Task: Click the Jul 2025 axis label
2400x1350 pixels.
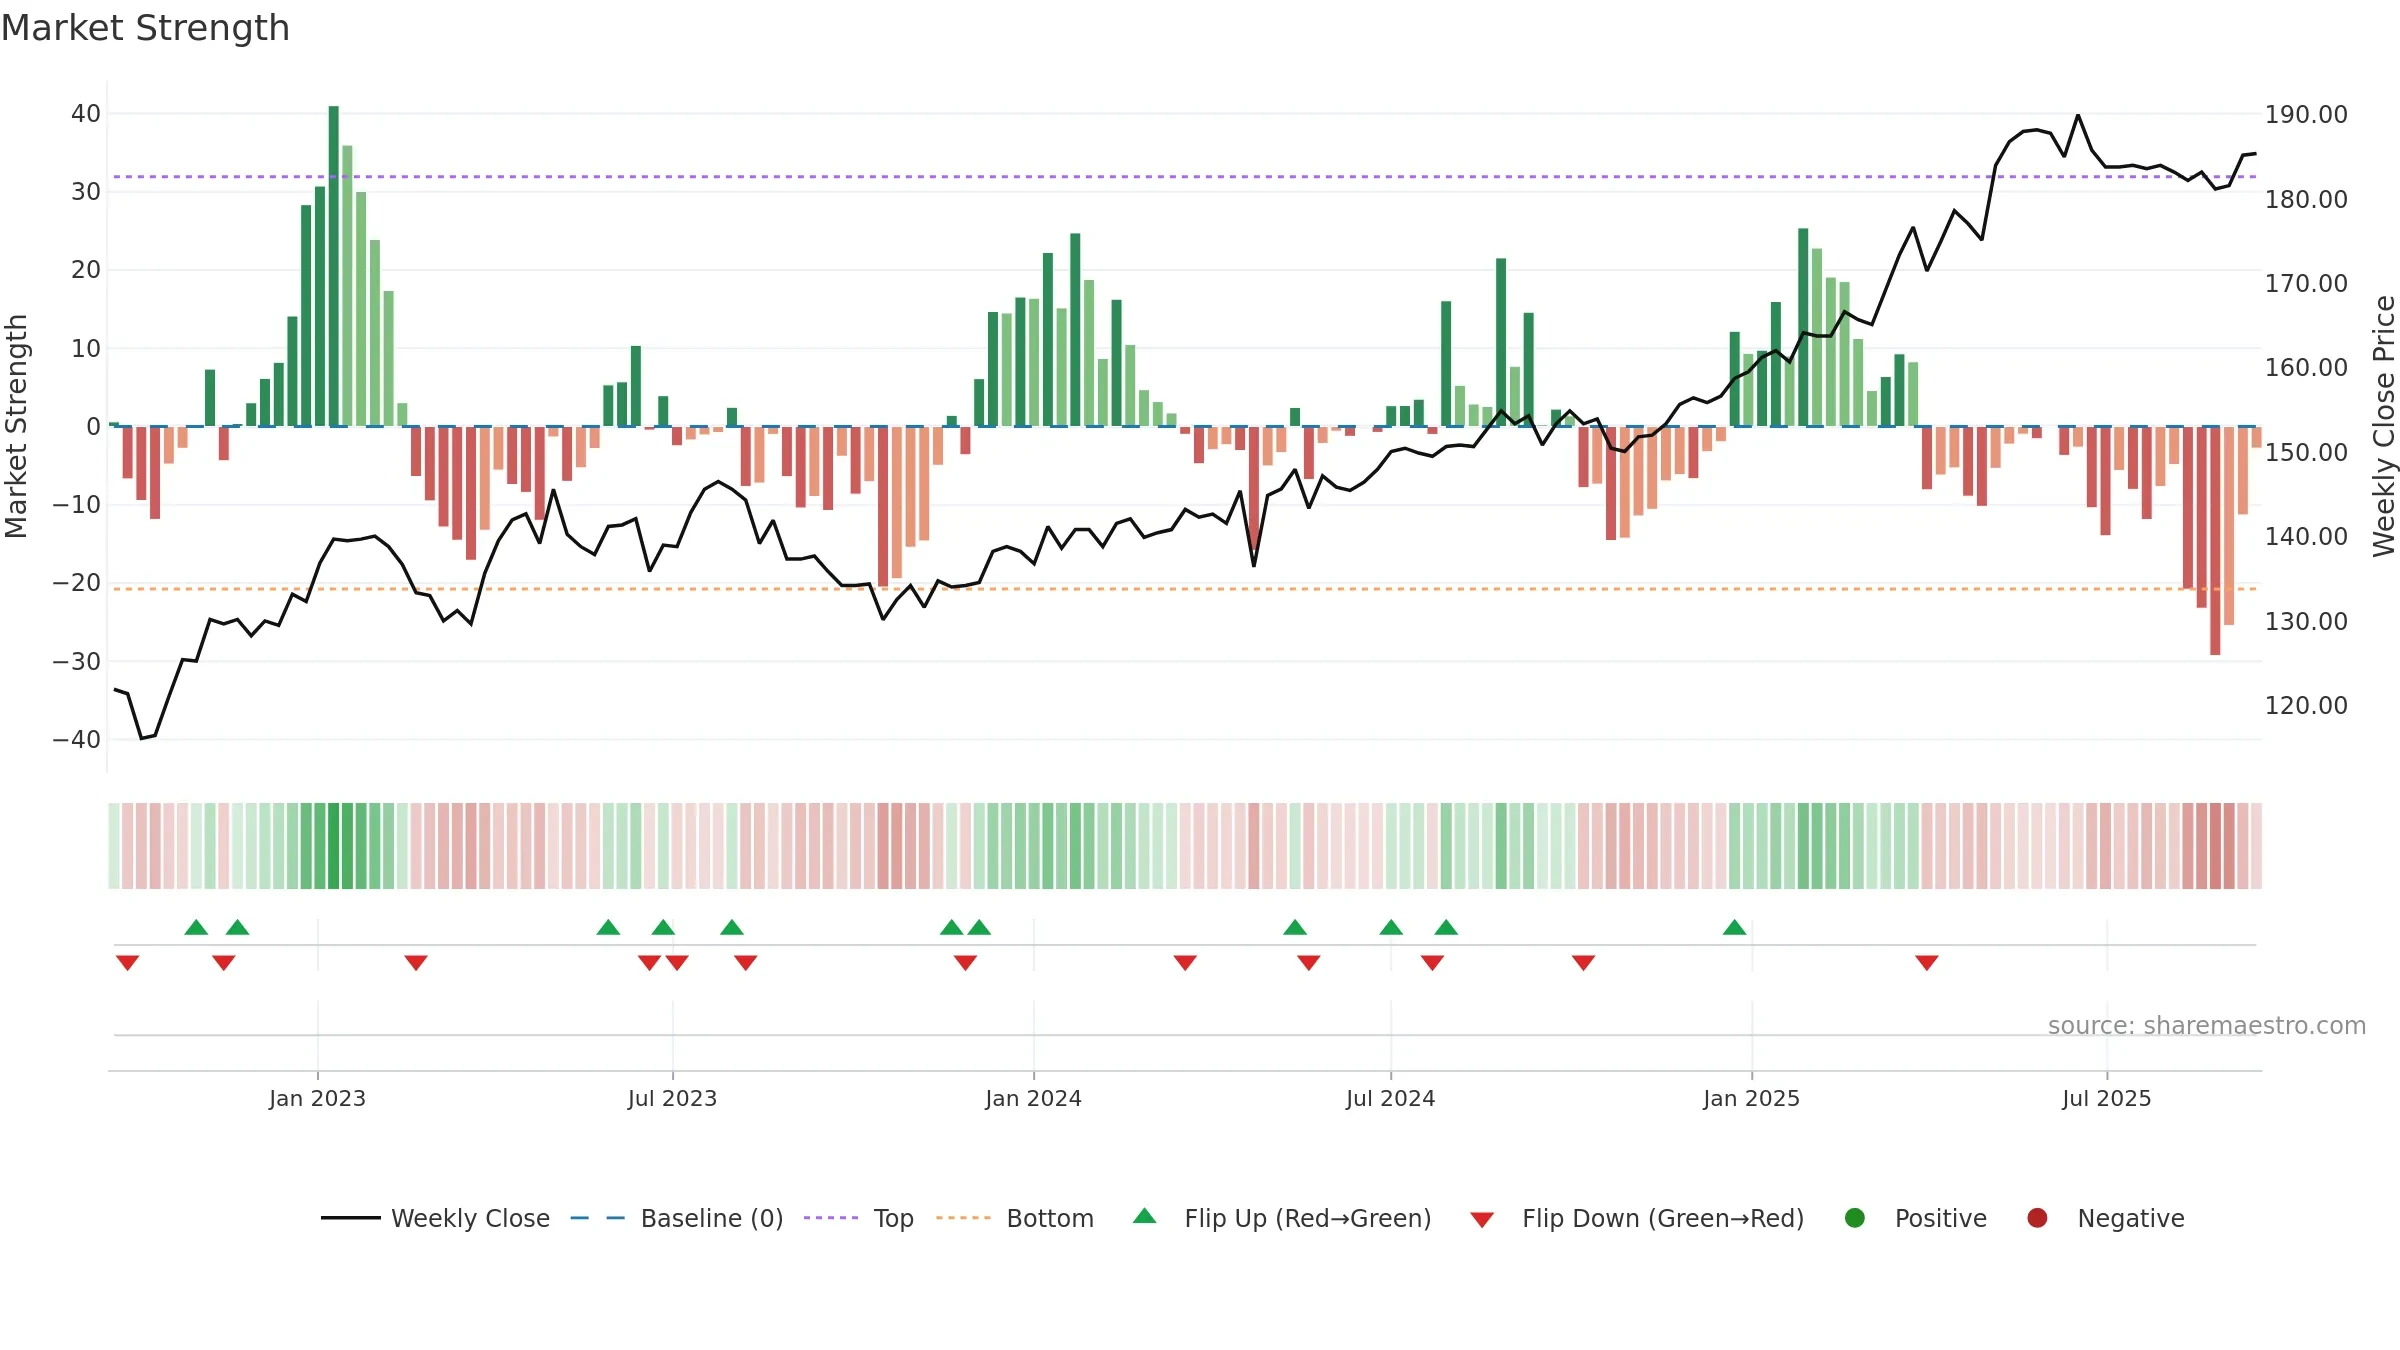Action: pos(2106,1098)
